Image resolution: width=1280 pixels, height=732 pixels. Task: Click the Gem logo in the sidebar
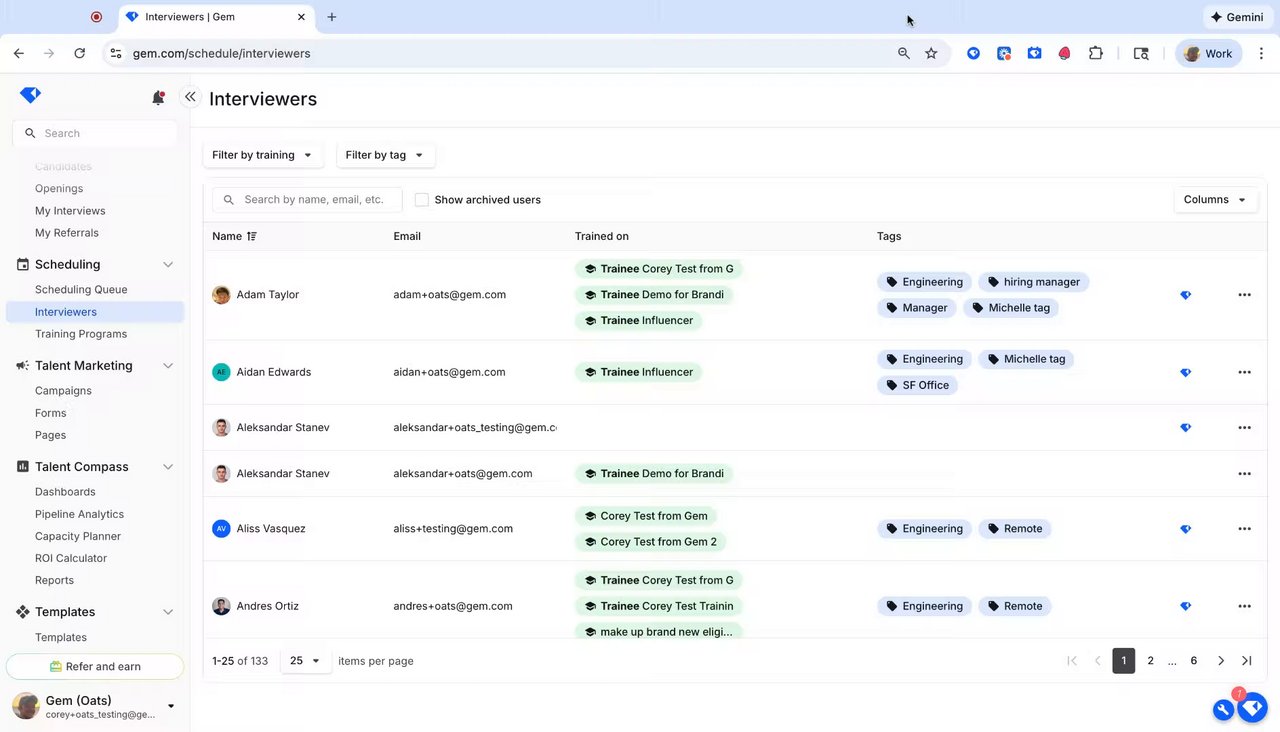coord(30,95)
